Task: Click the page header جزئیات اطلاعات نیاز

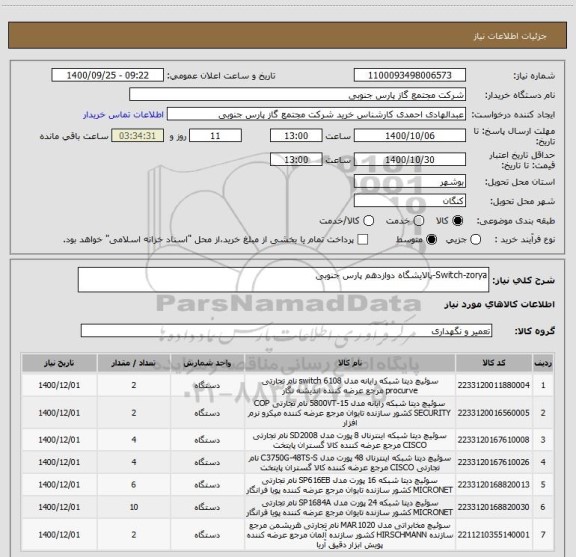Action: click(510, 36)
